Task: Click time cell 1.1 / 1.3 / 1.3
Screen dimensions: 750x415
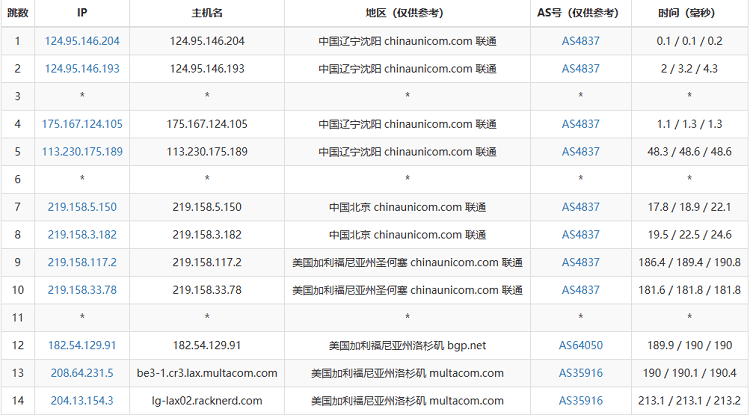Action: 690,124
